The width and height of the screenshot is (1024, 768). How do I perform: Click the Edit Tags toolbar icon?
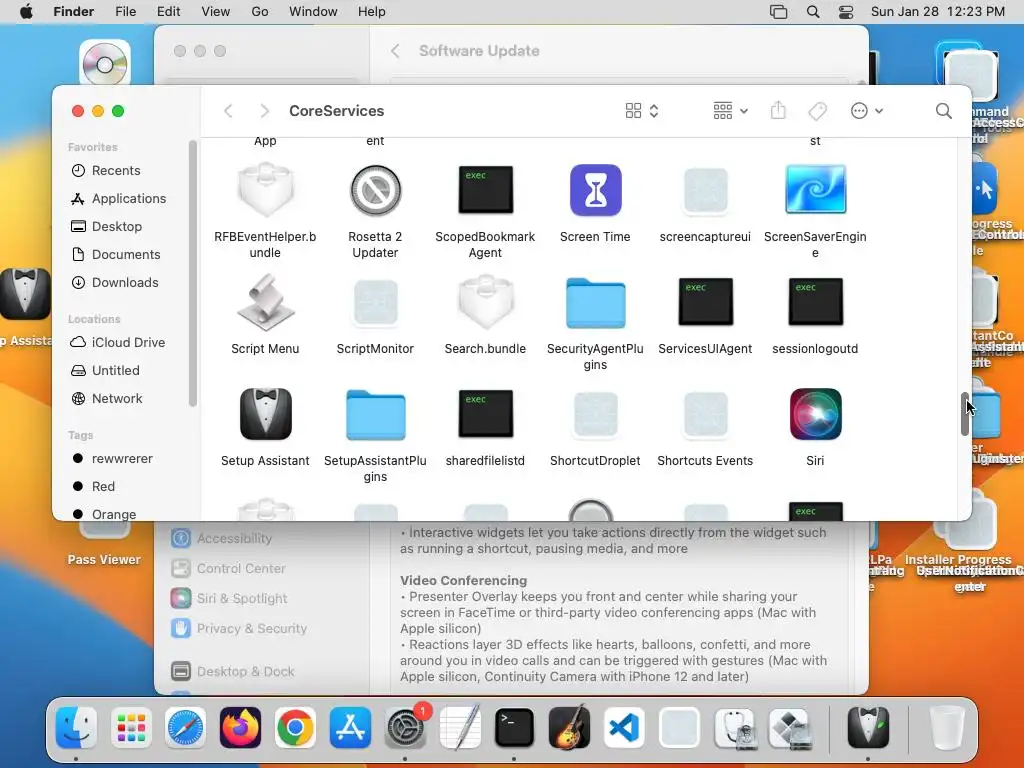pyautogui.click(x=817, y=111)
